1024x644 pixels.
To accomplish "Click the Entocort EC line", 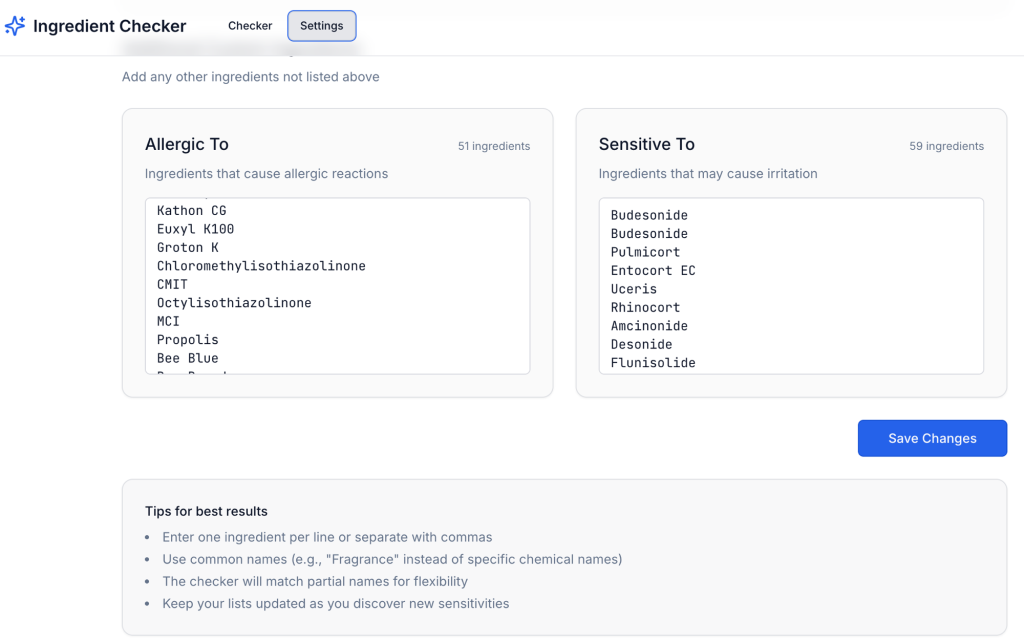I will 653,271.
